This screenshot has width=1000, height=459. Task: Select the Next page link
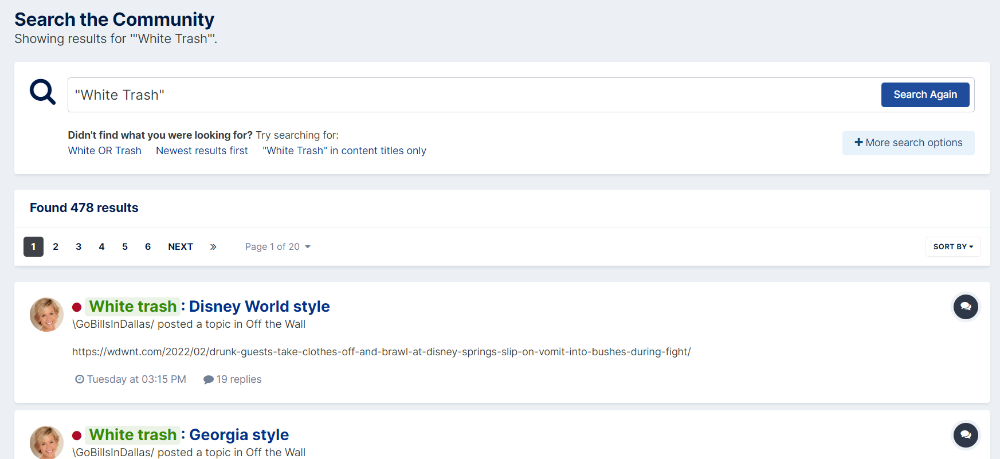coord(180,247)
